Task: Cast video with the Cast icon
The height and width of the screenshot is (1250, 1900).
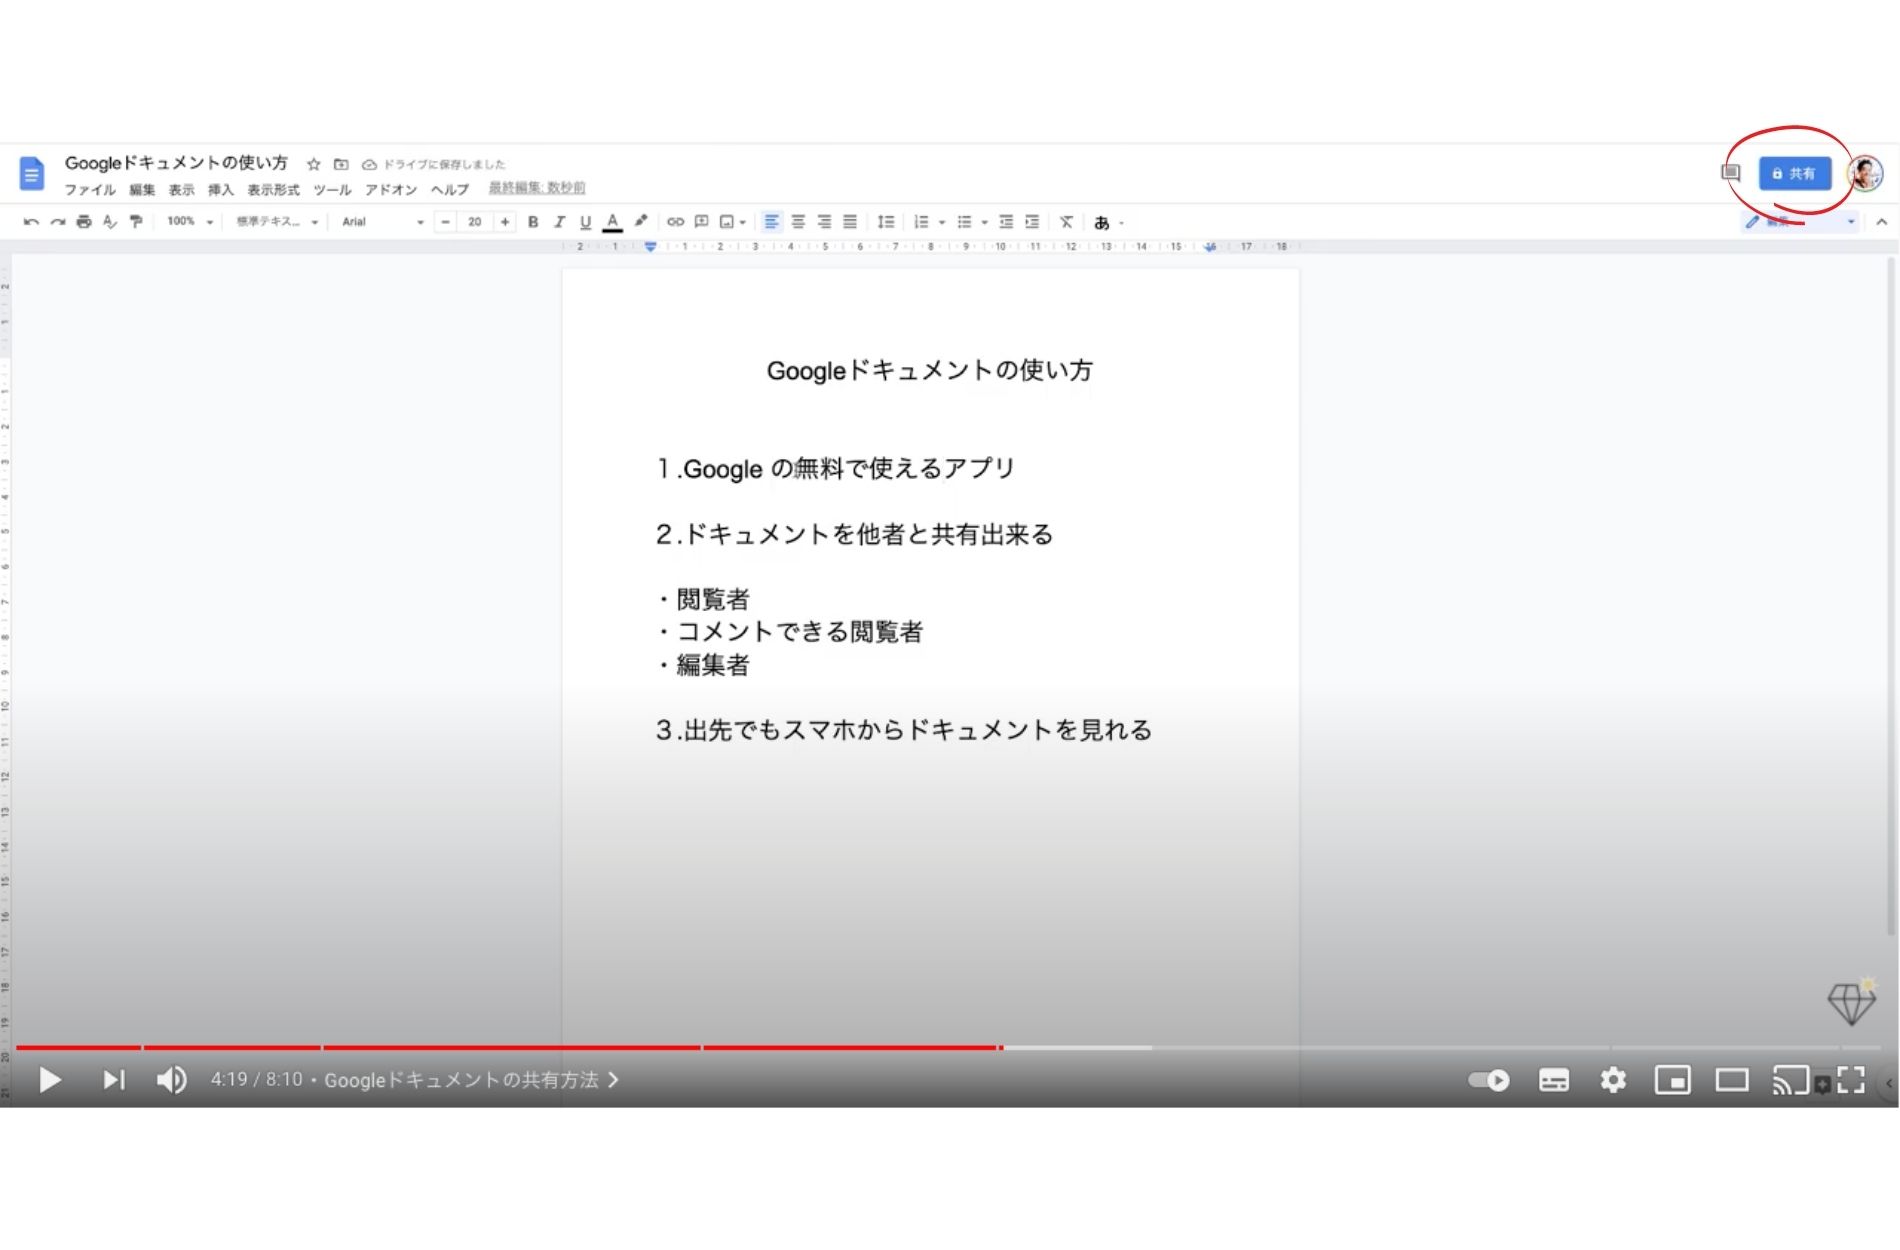Action: (1790, 1080)
